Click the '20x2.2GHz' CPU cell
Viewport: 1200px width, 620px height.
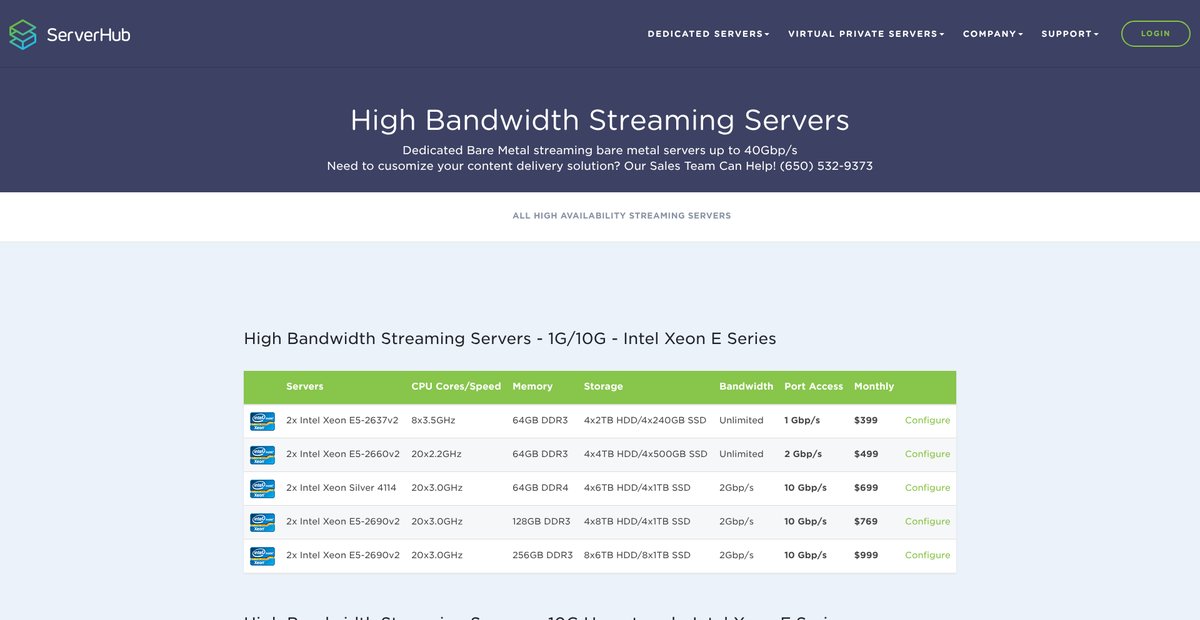437,454
